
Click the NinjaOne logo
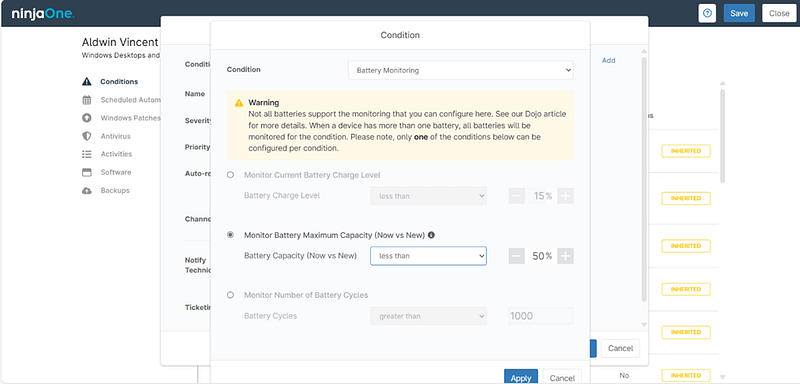pyautogui.click(x=43, y=13)
